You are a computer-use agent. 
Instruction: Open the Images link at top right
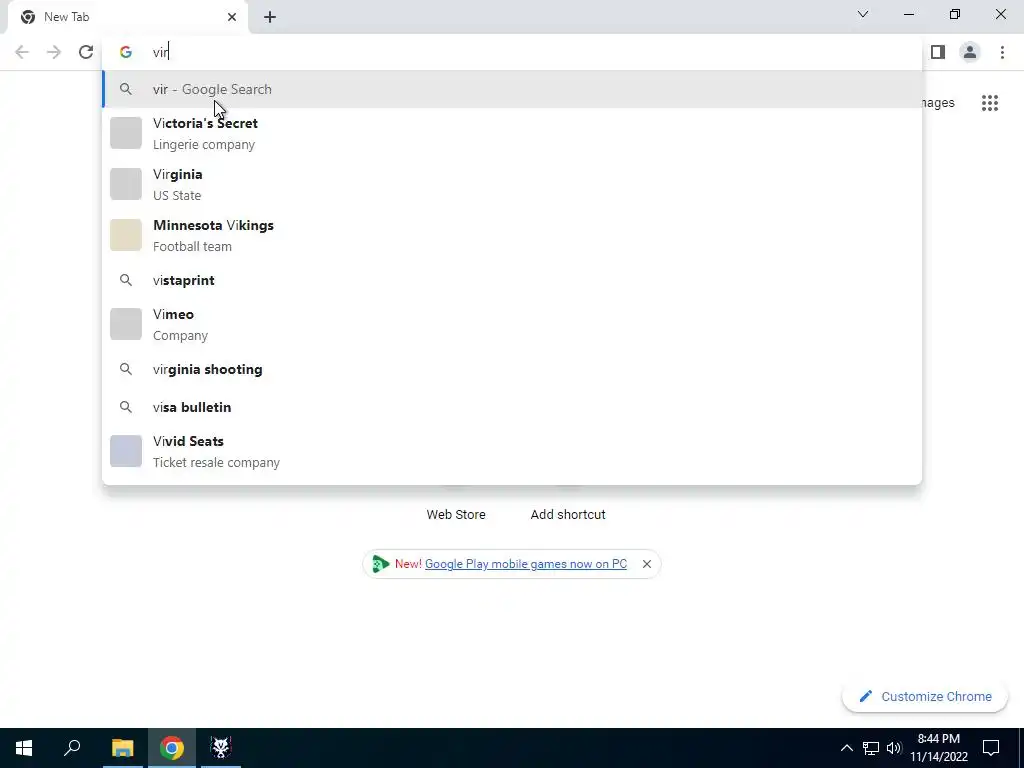(x=938, y=103)
